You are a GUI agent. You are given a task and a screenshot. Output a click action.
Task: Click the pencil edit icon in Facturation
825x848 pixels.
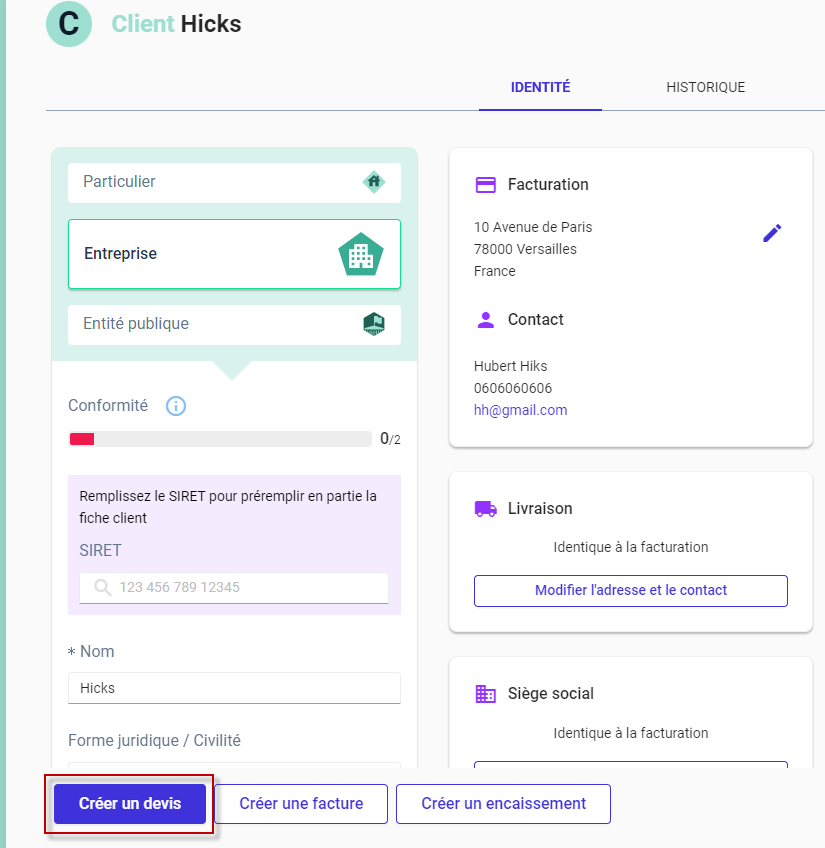click(772, 233)
